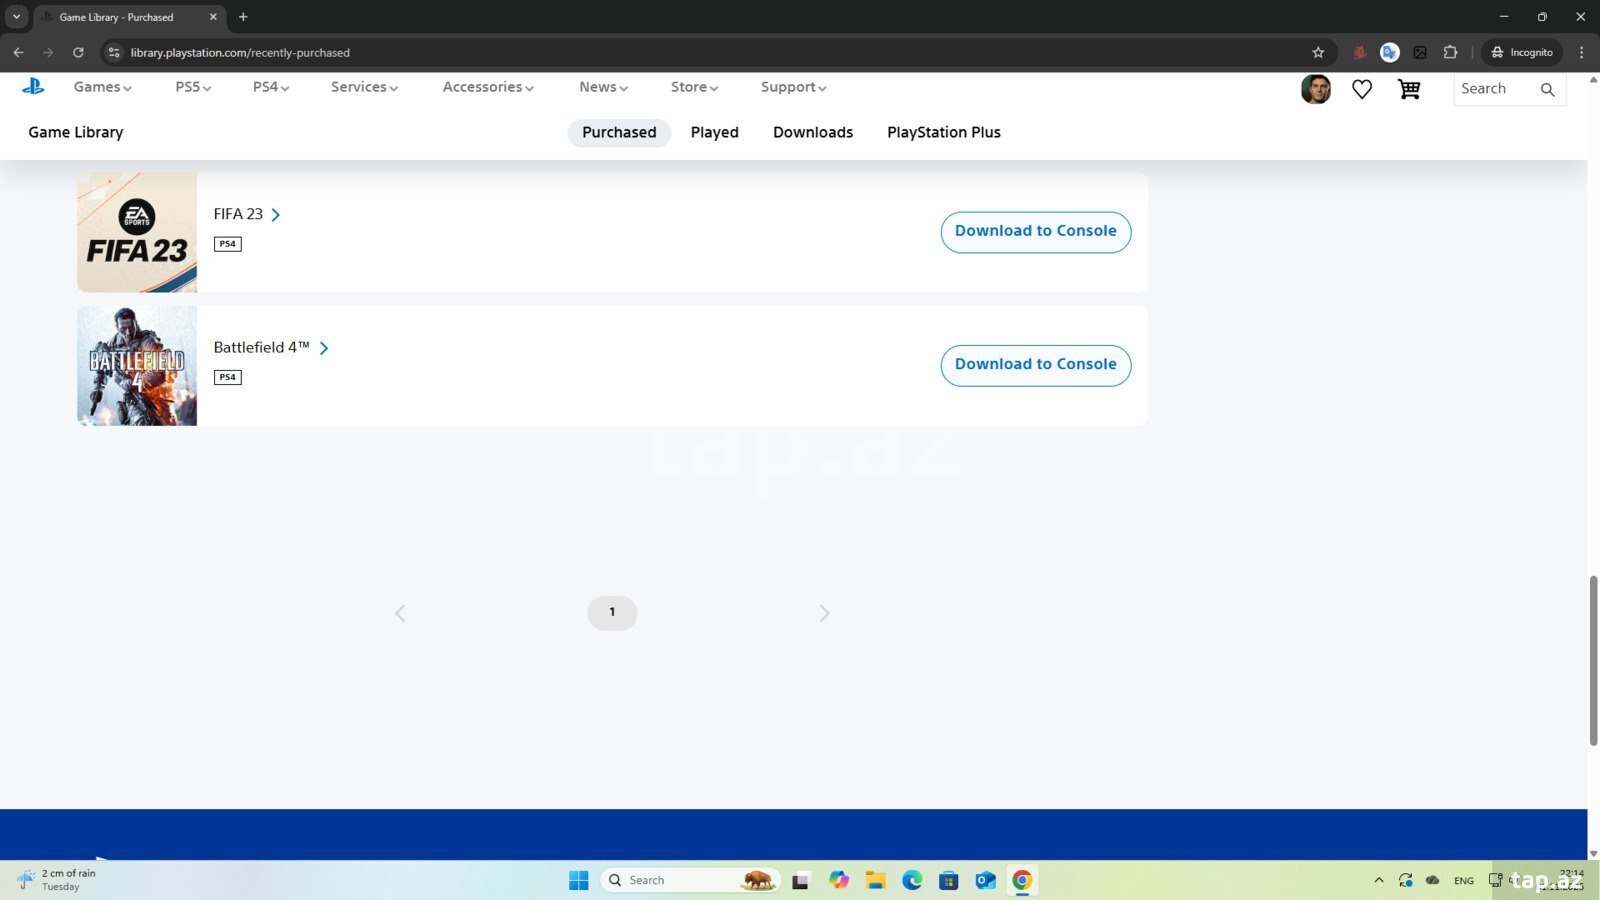Open the FIFA 23 title link
1600x900 pixels.
click(247, 214)
